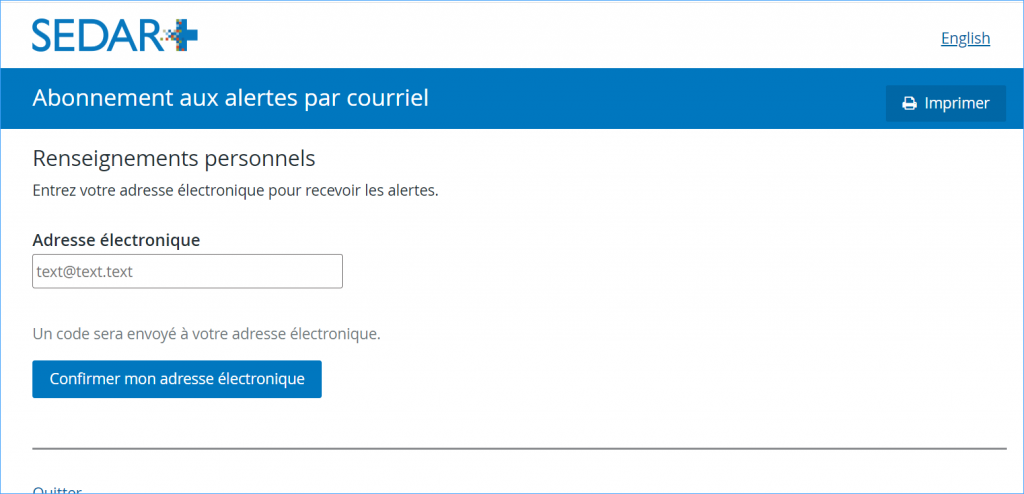Click the Adresse électronique field label
This screenshot has width=1024, height=494.
[x=116, y=240]
